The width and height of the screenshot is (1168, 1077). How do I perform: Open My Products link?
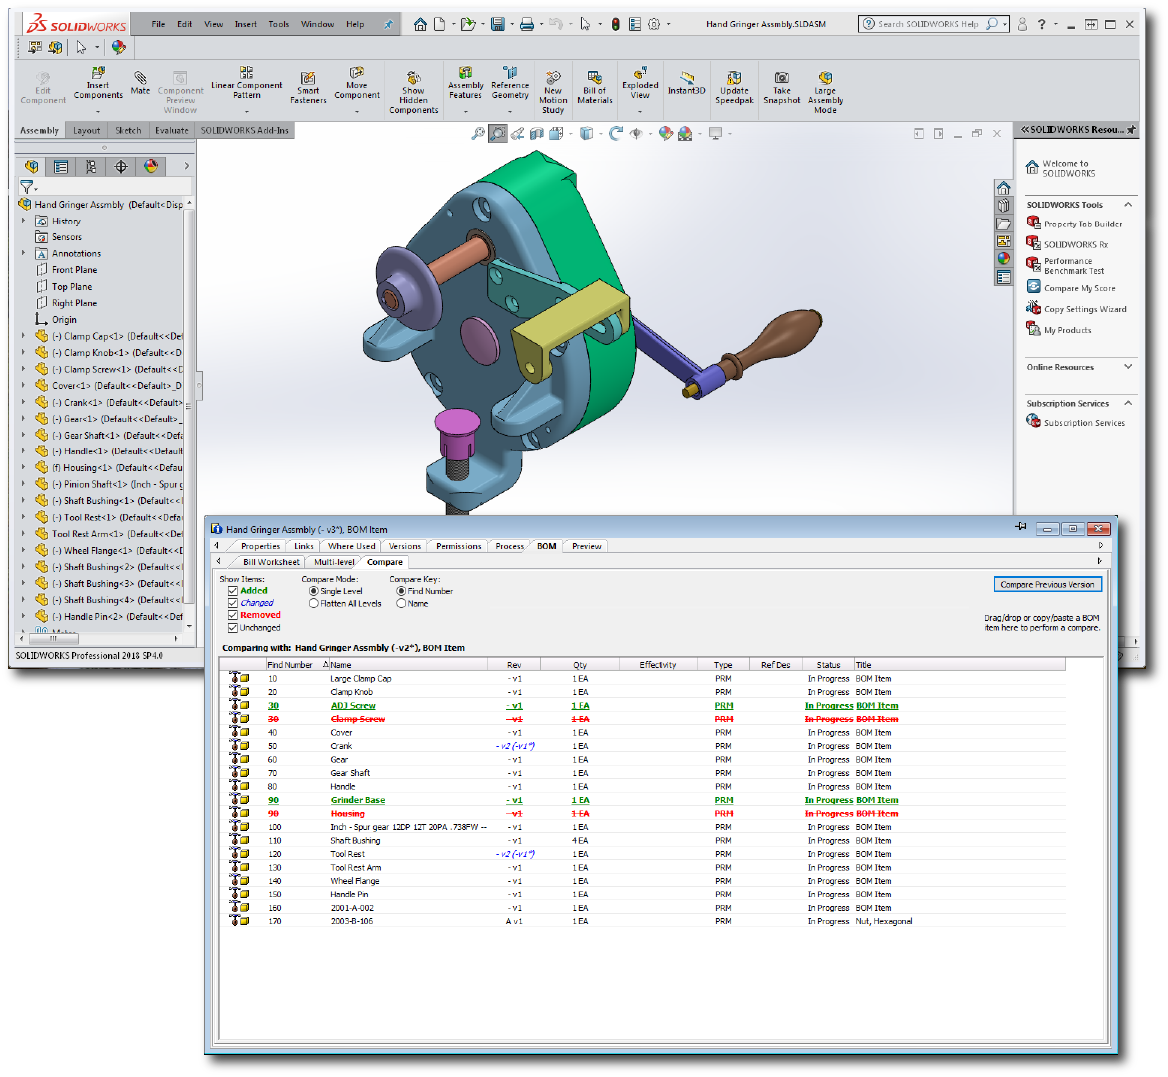1067,331
